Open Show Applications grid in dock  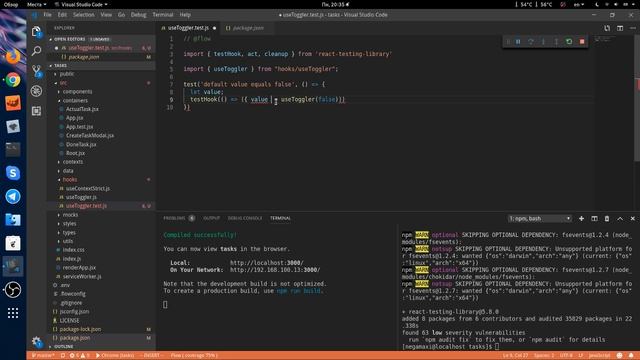13,313
